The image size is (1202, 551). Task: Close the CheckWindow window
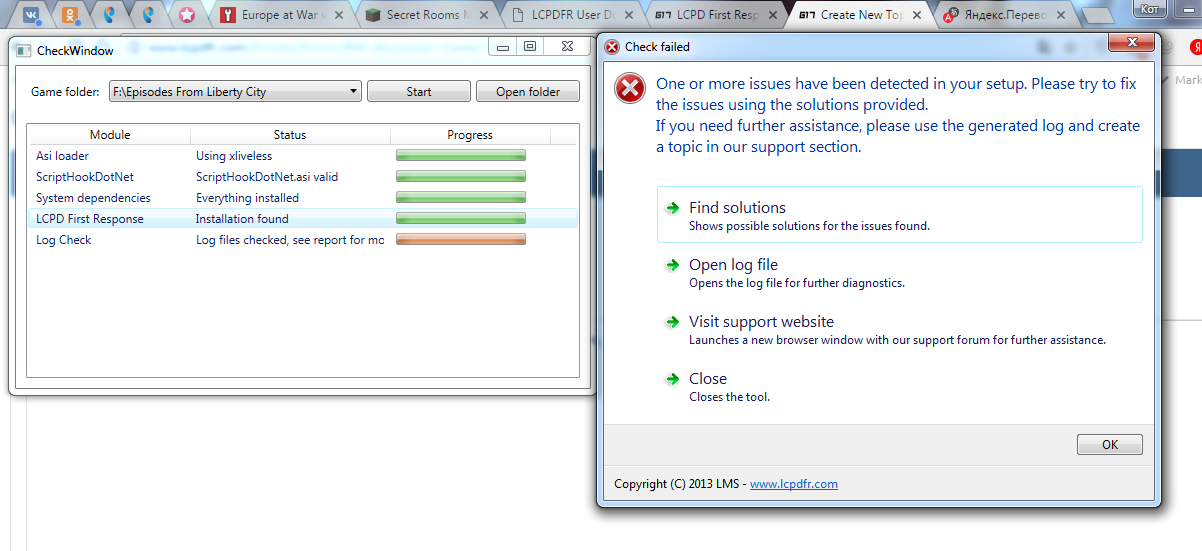[568, 47]
